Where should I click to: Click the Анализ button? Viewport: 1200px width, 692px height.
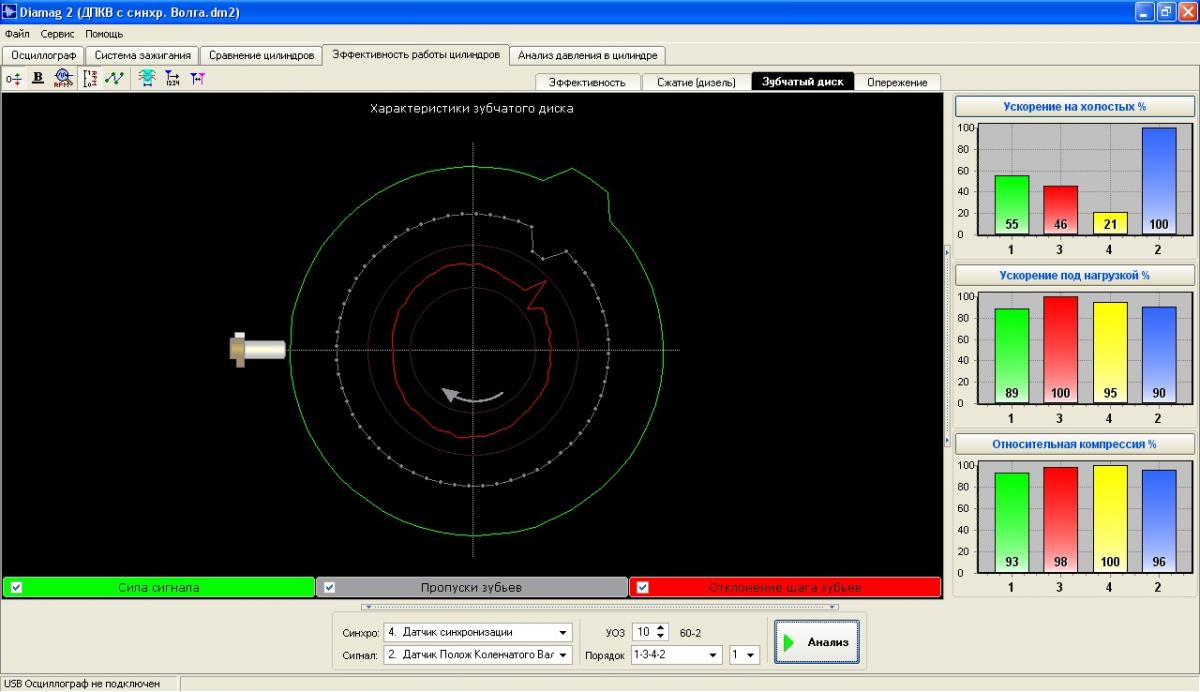pos(817,642)
